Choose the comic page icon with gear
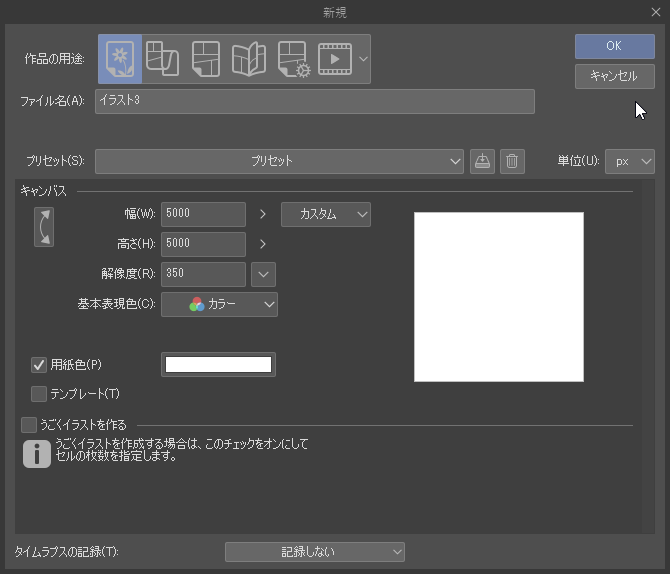 click(x=292, y=58)
